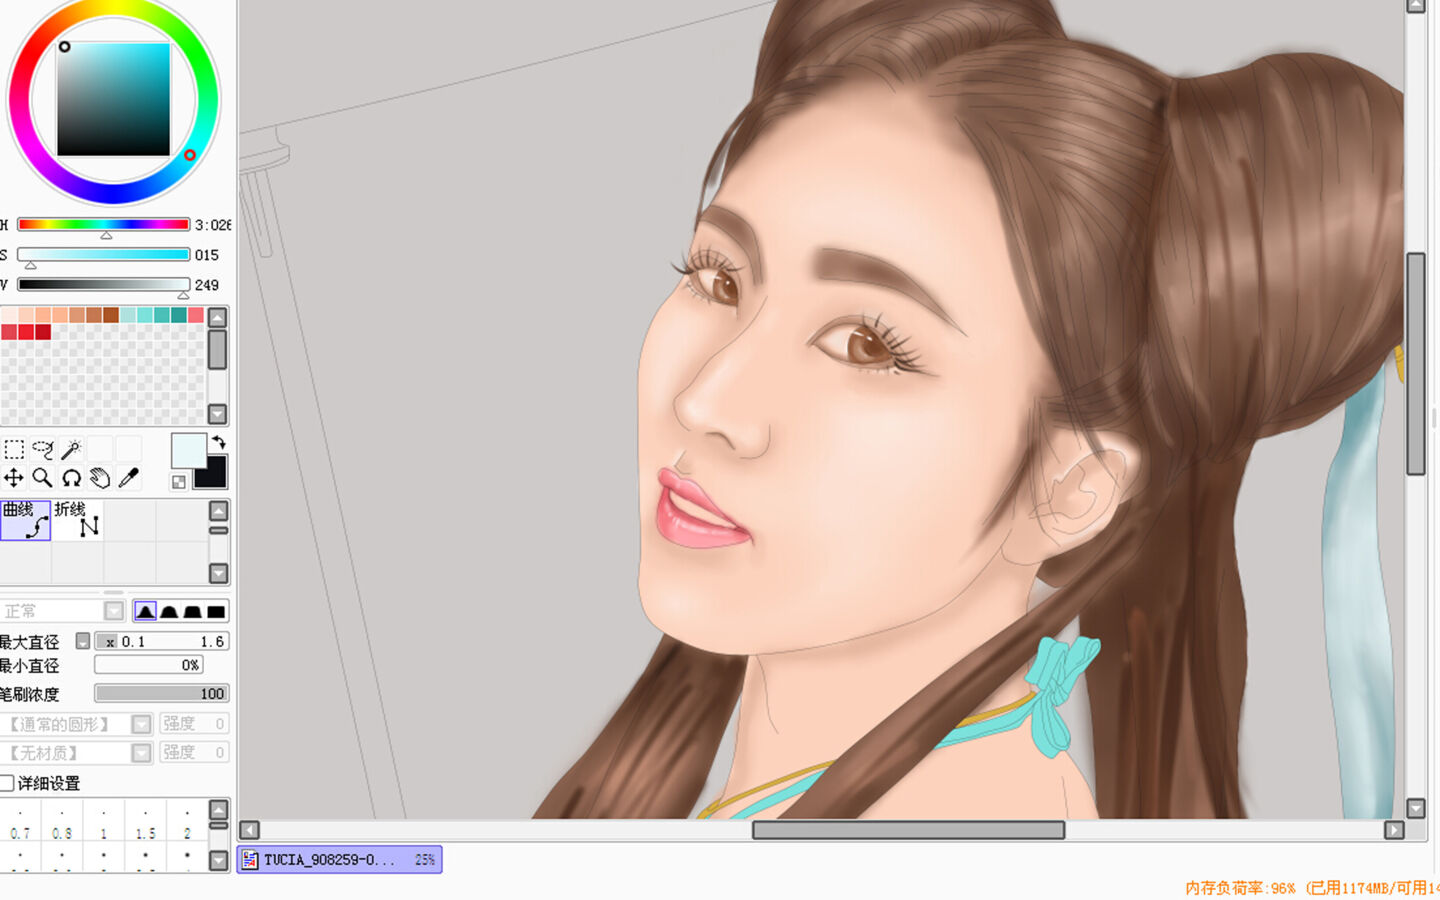This screenshot has height=900, width=1440.
Task: Select the lasso selection tool
Action: 42,449
